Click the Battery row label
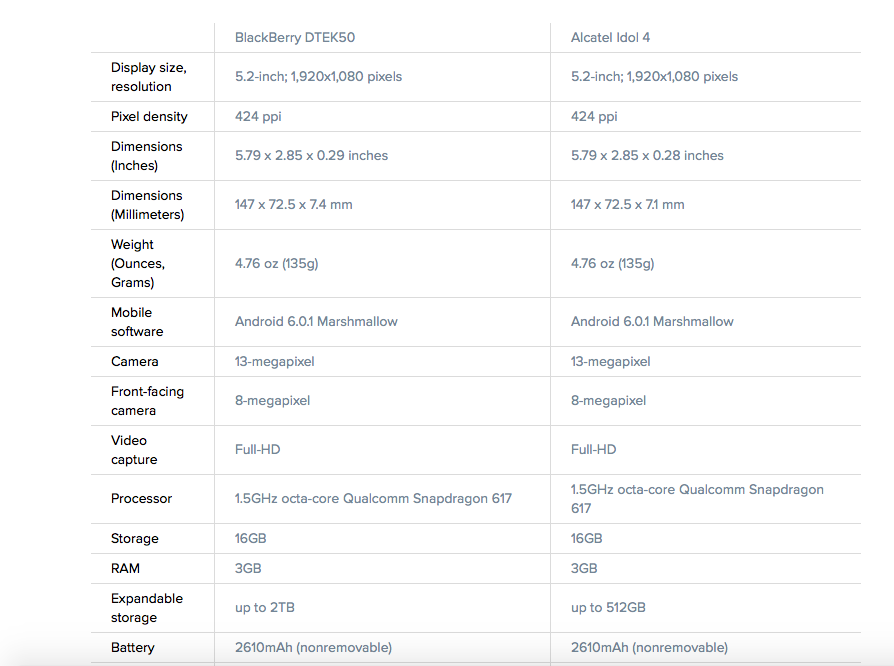 [132, 648]
